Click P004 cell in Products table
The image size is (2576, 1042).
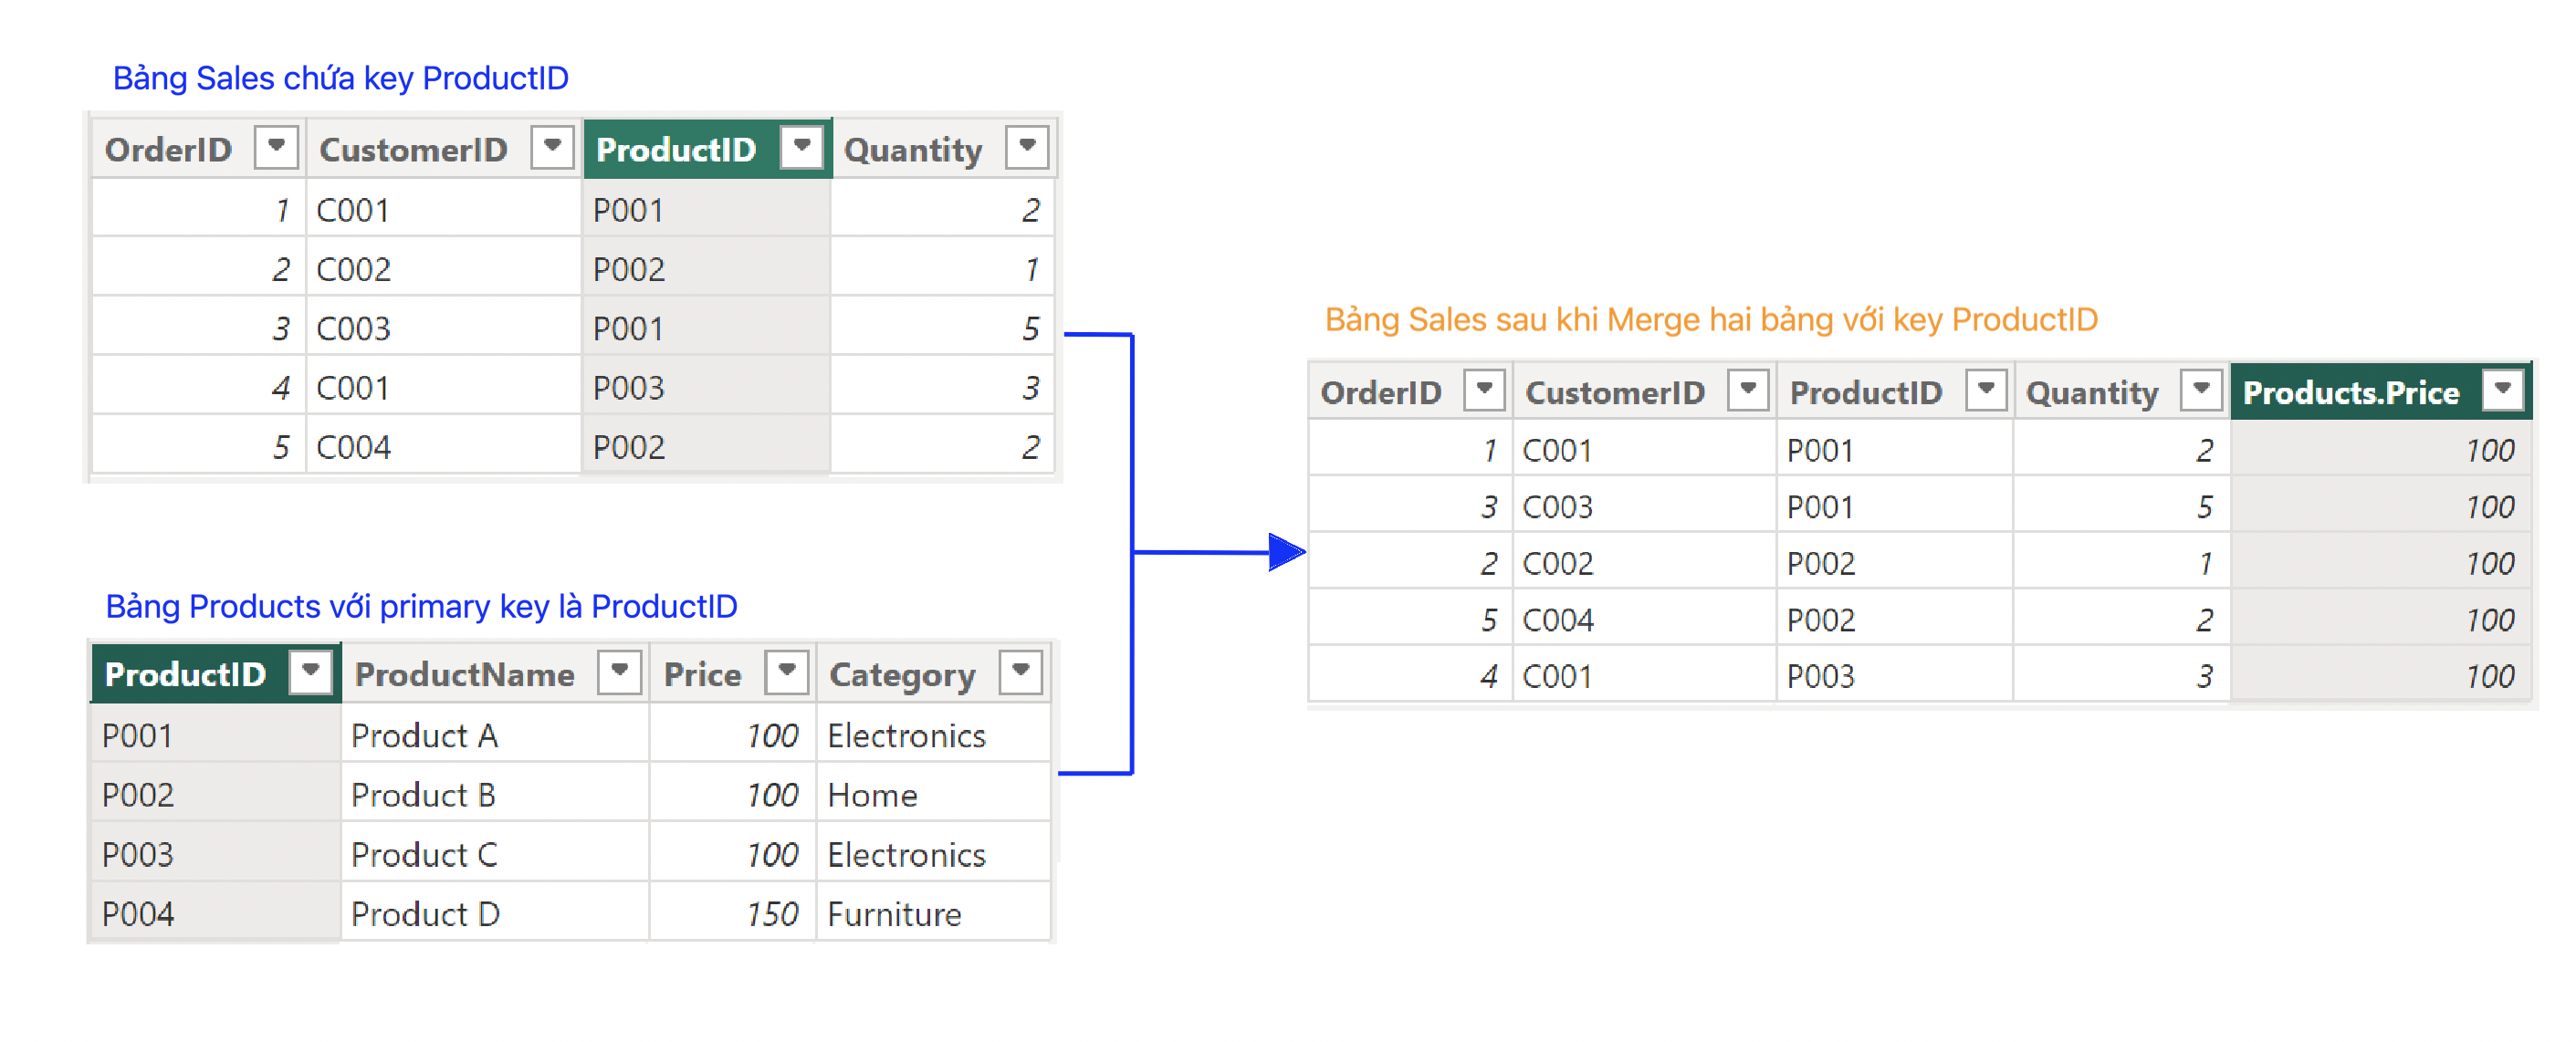coord(216,912)
